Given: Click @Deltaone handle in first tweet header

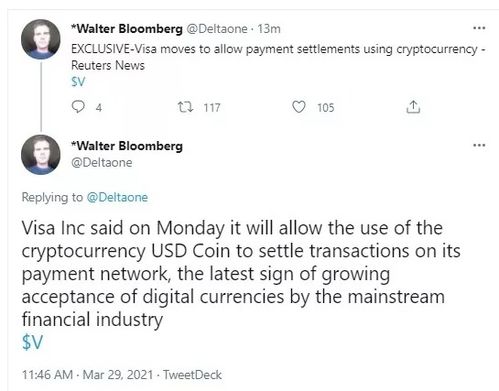Looking at the screenshot, I should [217, 29].
